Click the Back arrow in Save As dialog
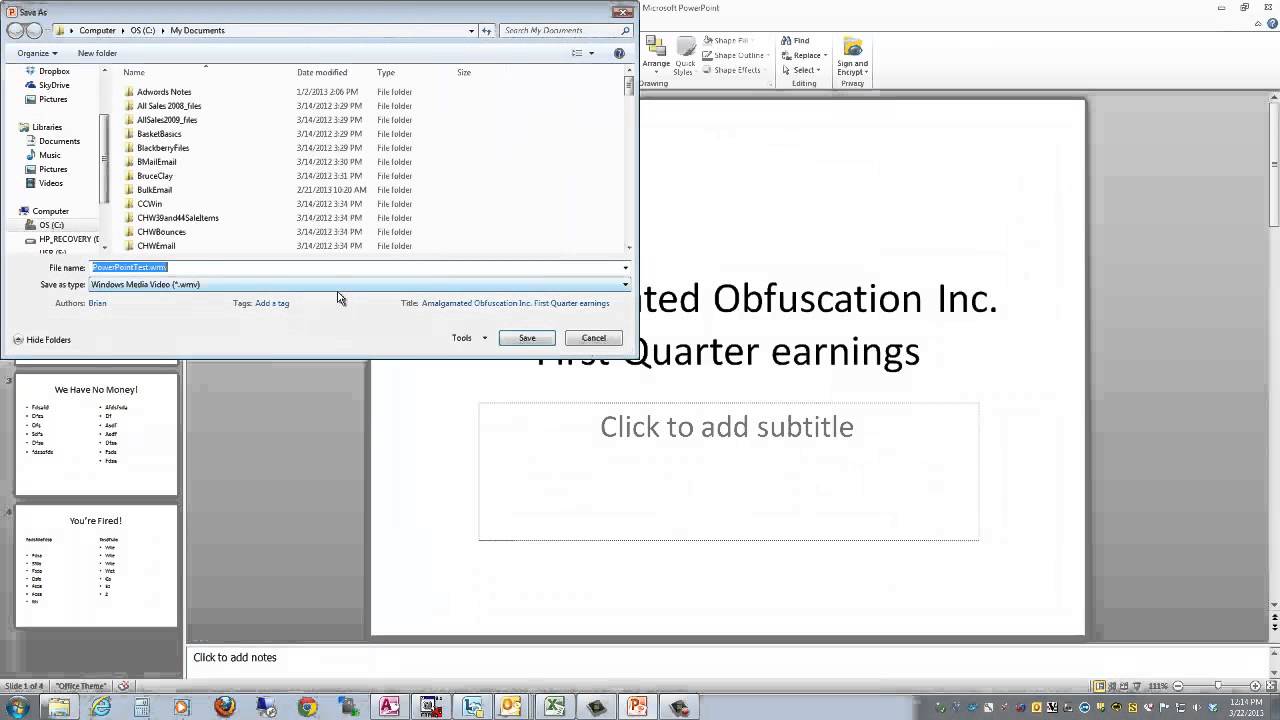This screenshot has width=1280, height=720. pyautogui.click(x=15, y=30)
